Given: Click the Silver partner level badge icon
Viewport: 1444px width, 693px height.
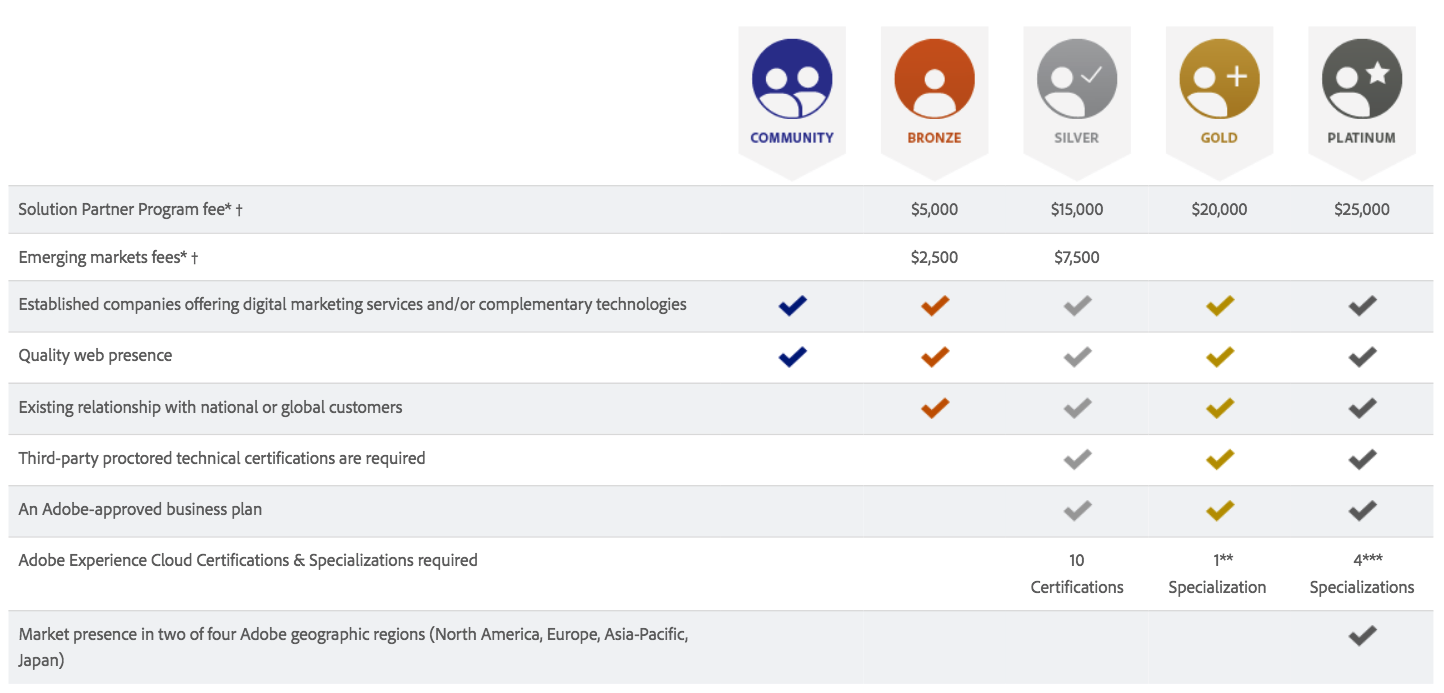Looking at the screenshot, I should [x=1076, y=80].
